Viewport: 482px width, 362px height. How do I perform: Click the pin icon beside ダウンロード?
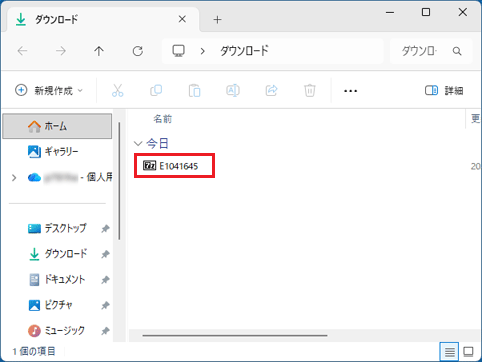105,254
